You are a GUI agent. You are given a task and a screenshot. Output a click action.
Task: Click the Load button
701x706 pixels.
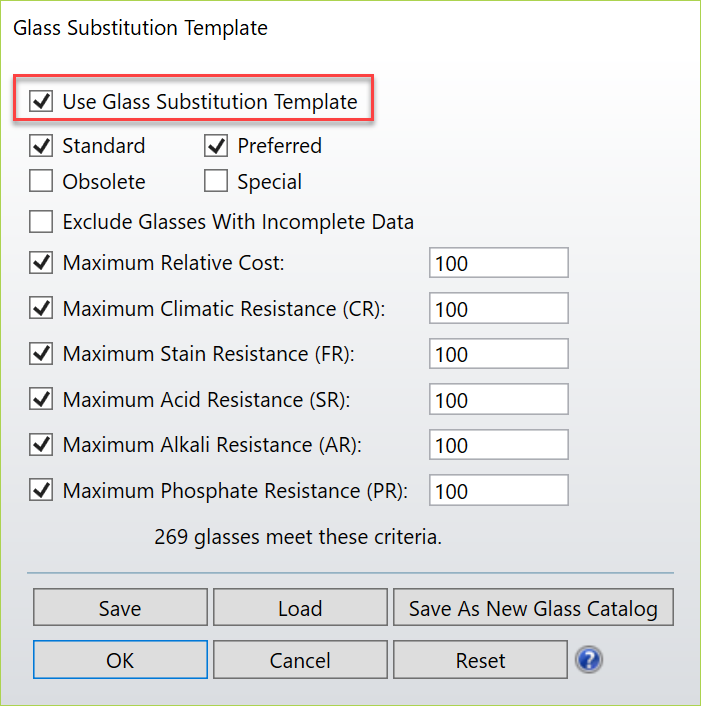pos(300,608)
